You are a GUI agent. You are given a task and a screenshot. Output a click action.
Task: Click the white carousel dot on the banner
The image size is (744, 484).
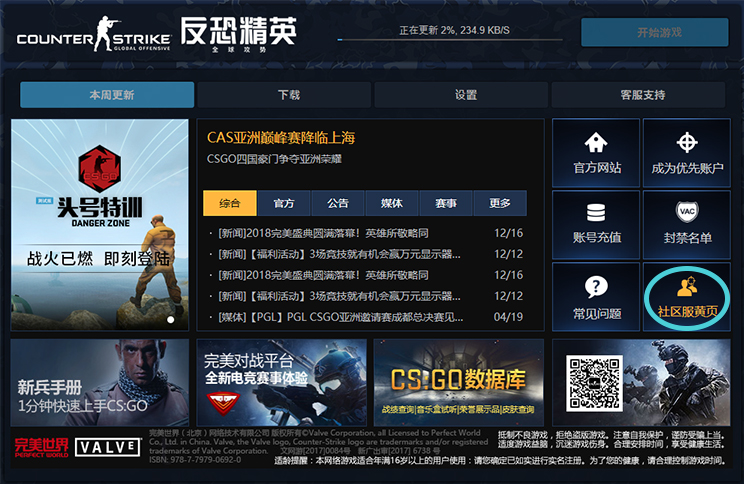170,320
